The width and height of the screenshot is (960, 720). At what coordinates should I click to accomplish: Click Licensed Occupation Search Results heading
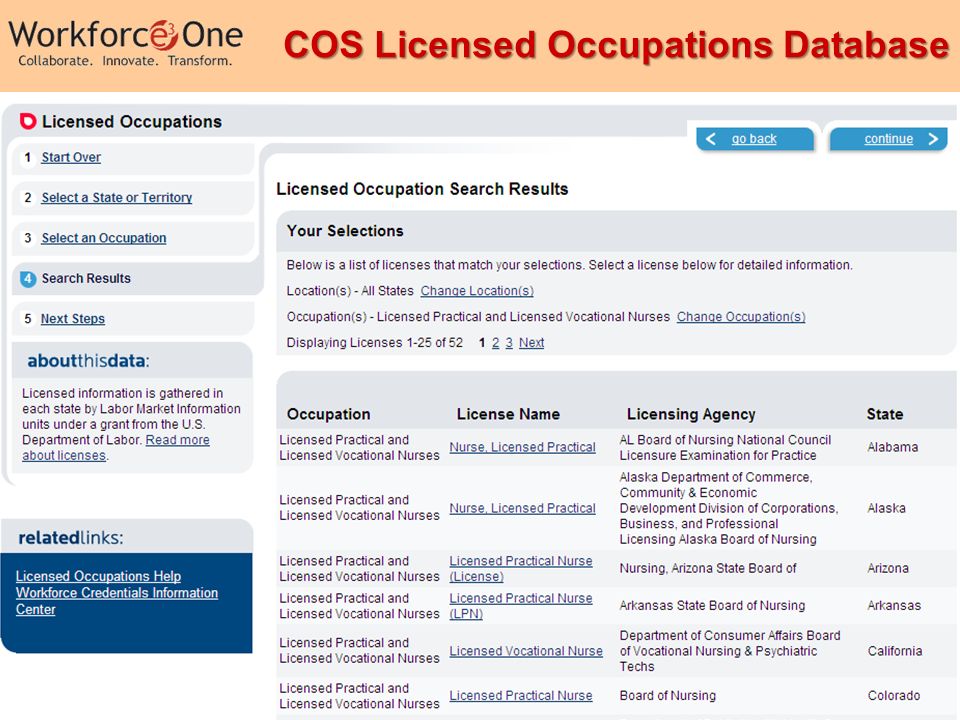pyautogui.click(x=422, y=189)
